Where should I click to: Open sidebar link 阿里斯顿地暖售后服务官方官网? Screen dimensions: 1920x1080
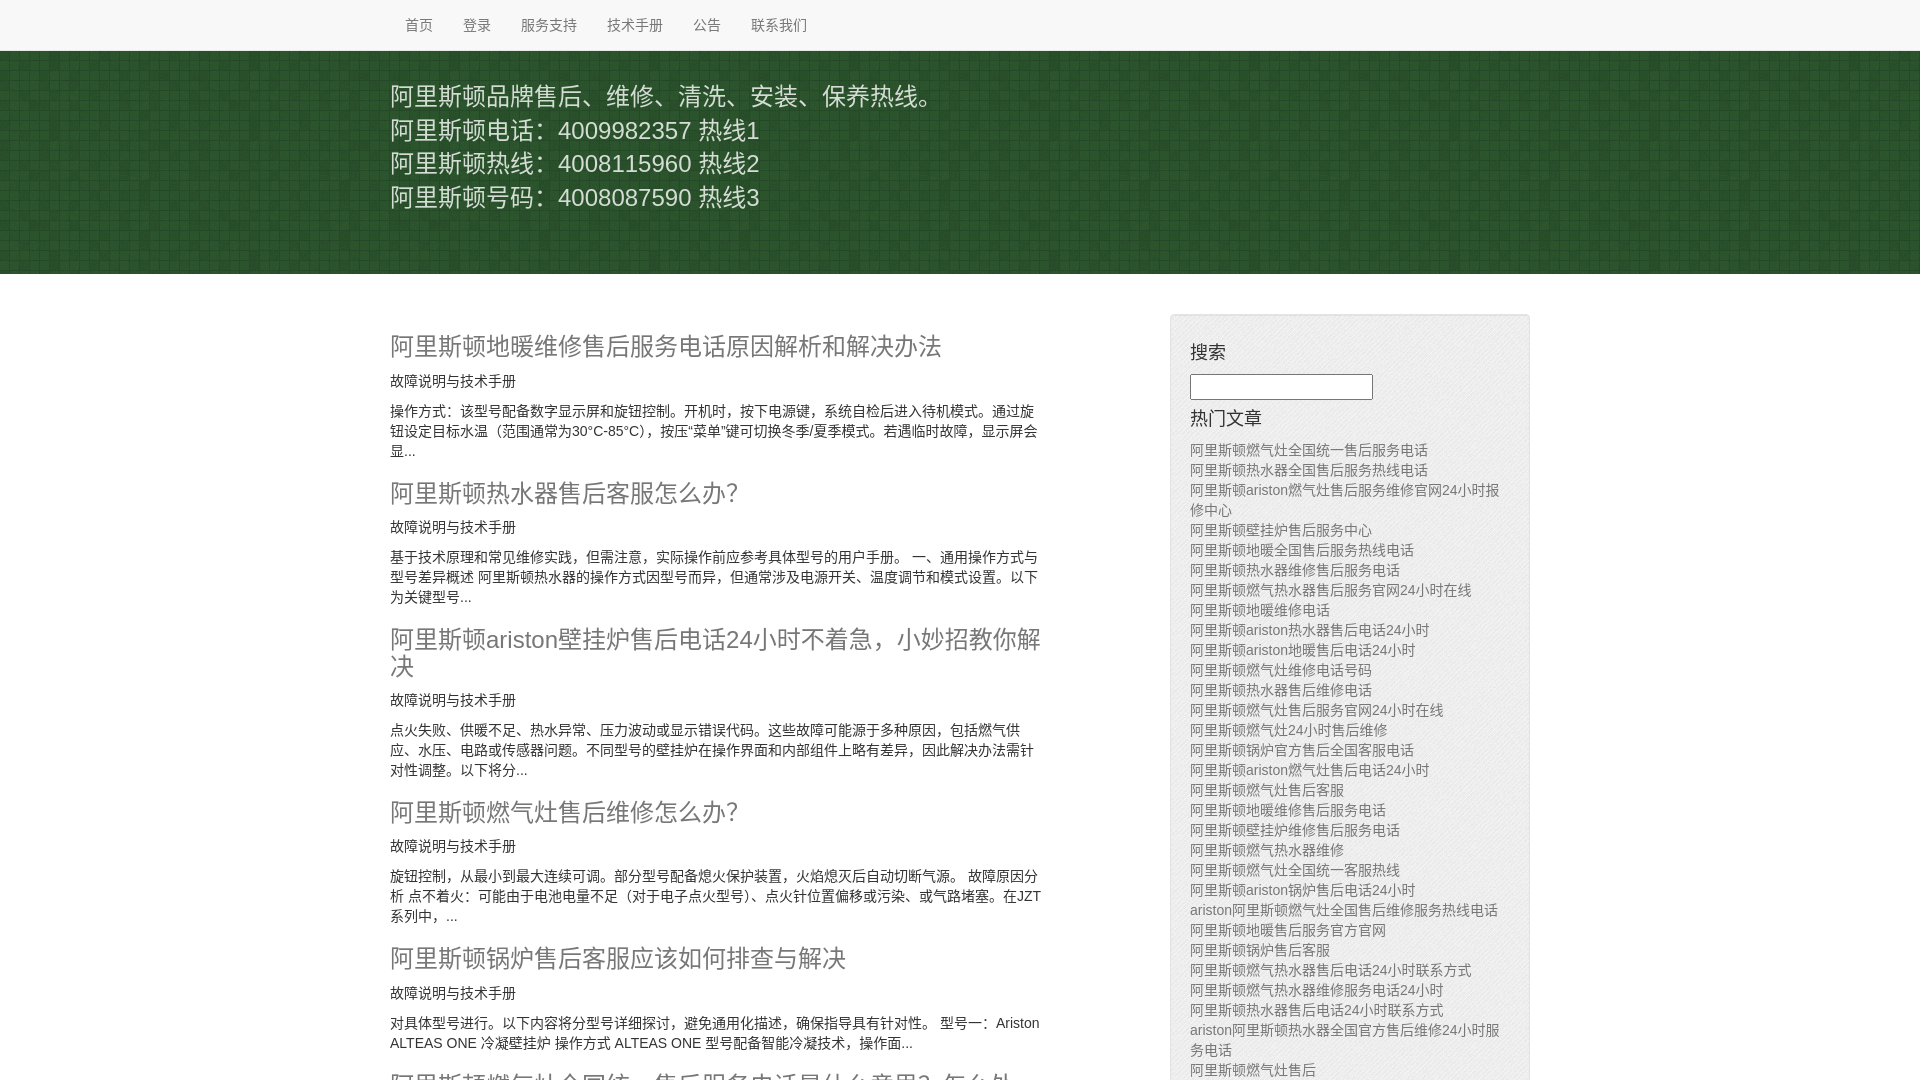click(x=1288, y=930)
